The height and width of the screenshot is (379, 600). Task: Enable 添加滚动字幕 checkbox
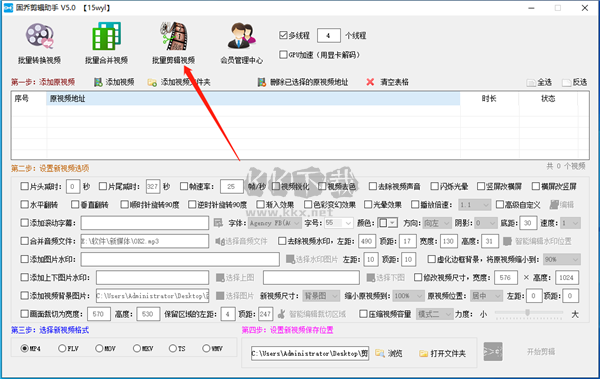click(x=24, y=222)
